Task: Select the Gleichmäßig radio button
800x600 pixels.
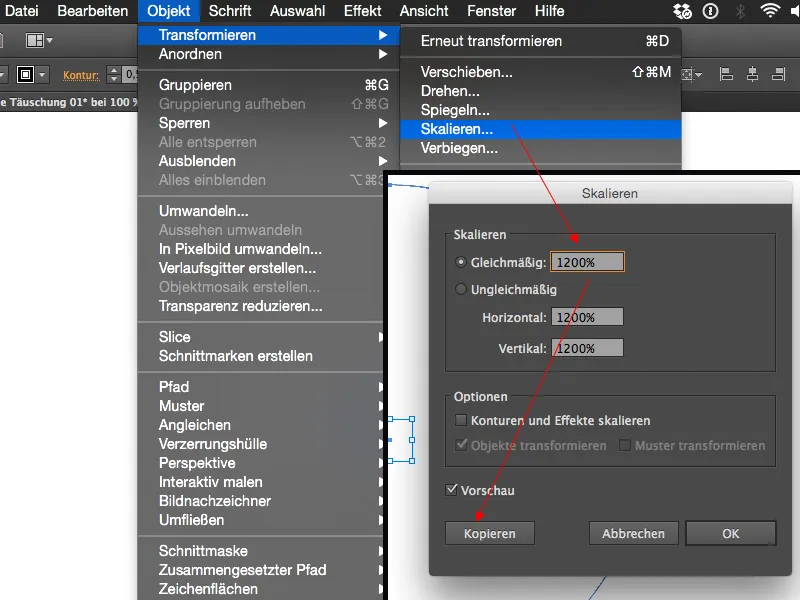Action: (x=461, y=262)
